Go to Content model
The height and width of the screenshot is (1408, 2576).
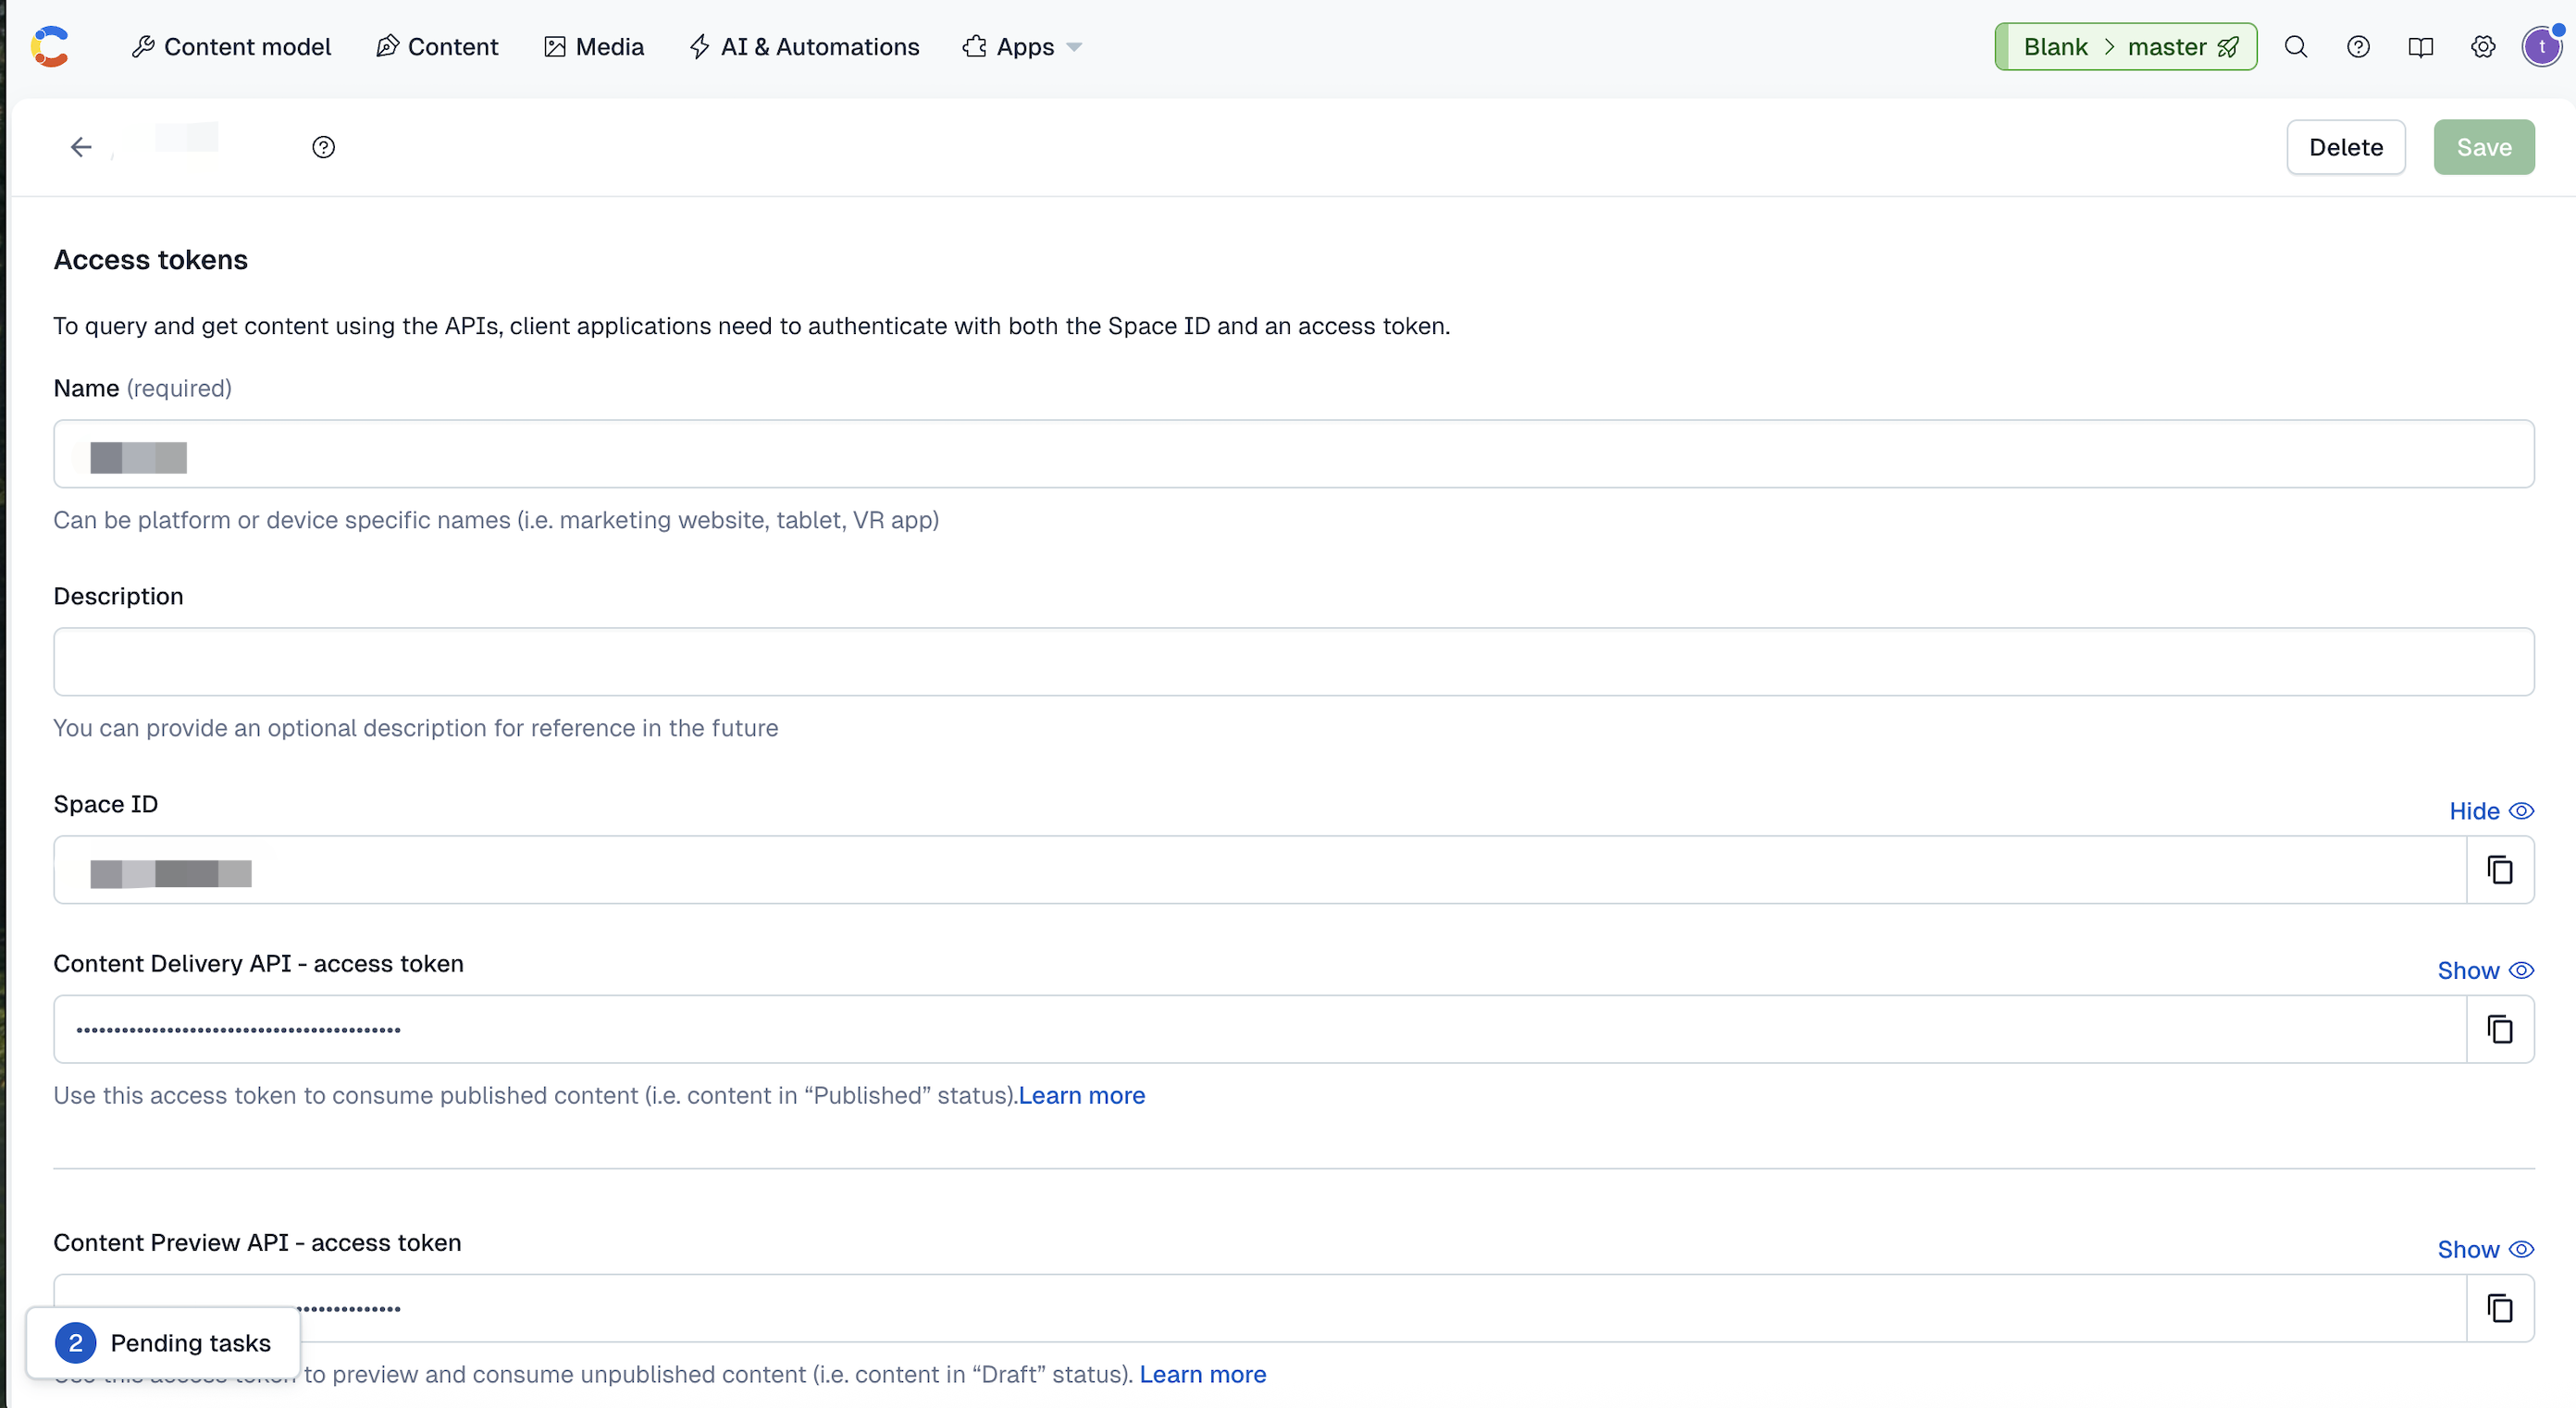(231, 47)
